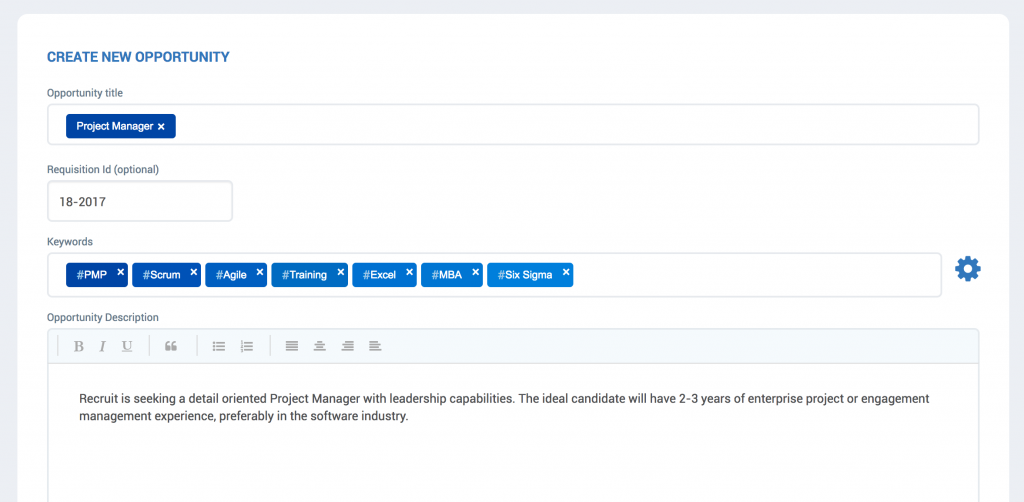Screen dimensions: 1024x502
Task: Toggle bold formatting in description editor
Action: 79,346
